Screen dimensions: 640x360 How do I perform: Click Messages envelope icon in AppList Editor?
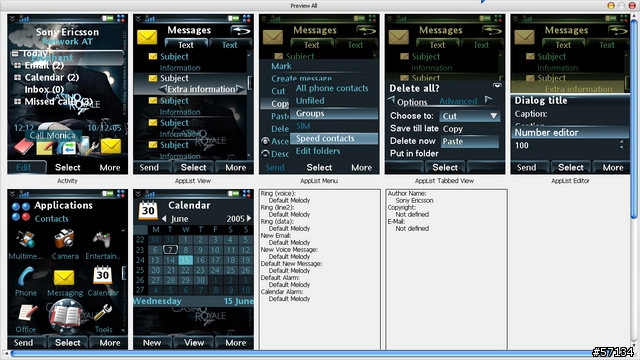click(x=524, y=37)
